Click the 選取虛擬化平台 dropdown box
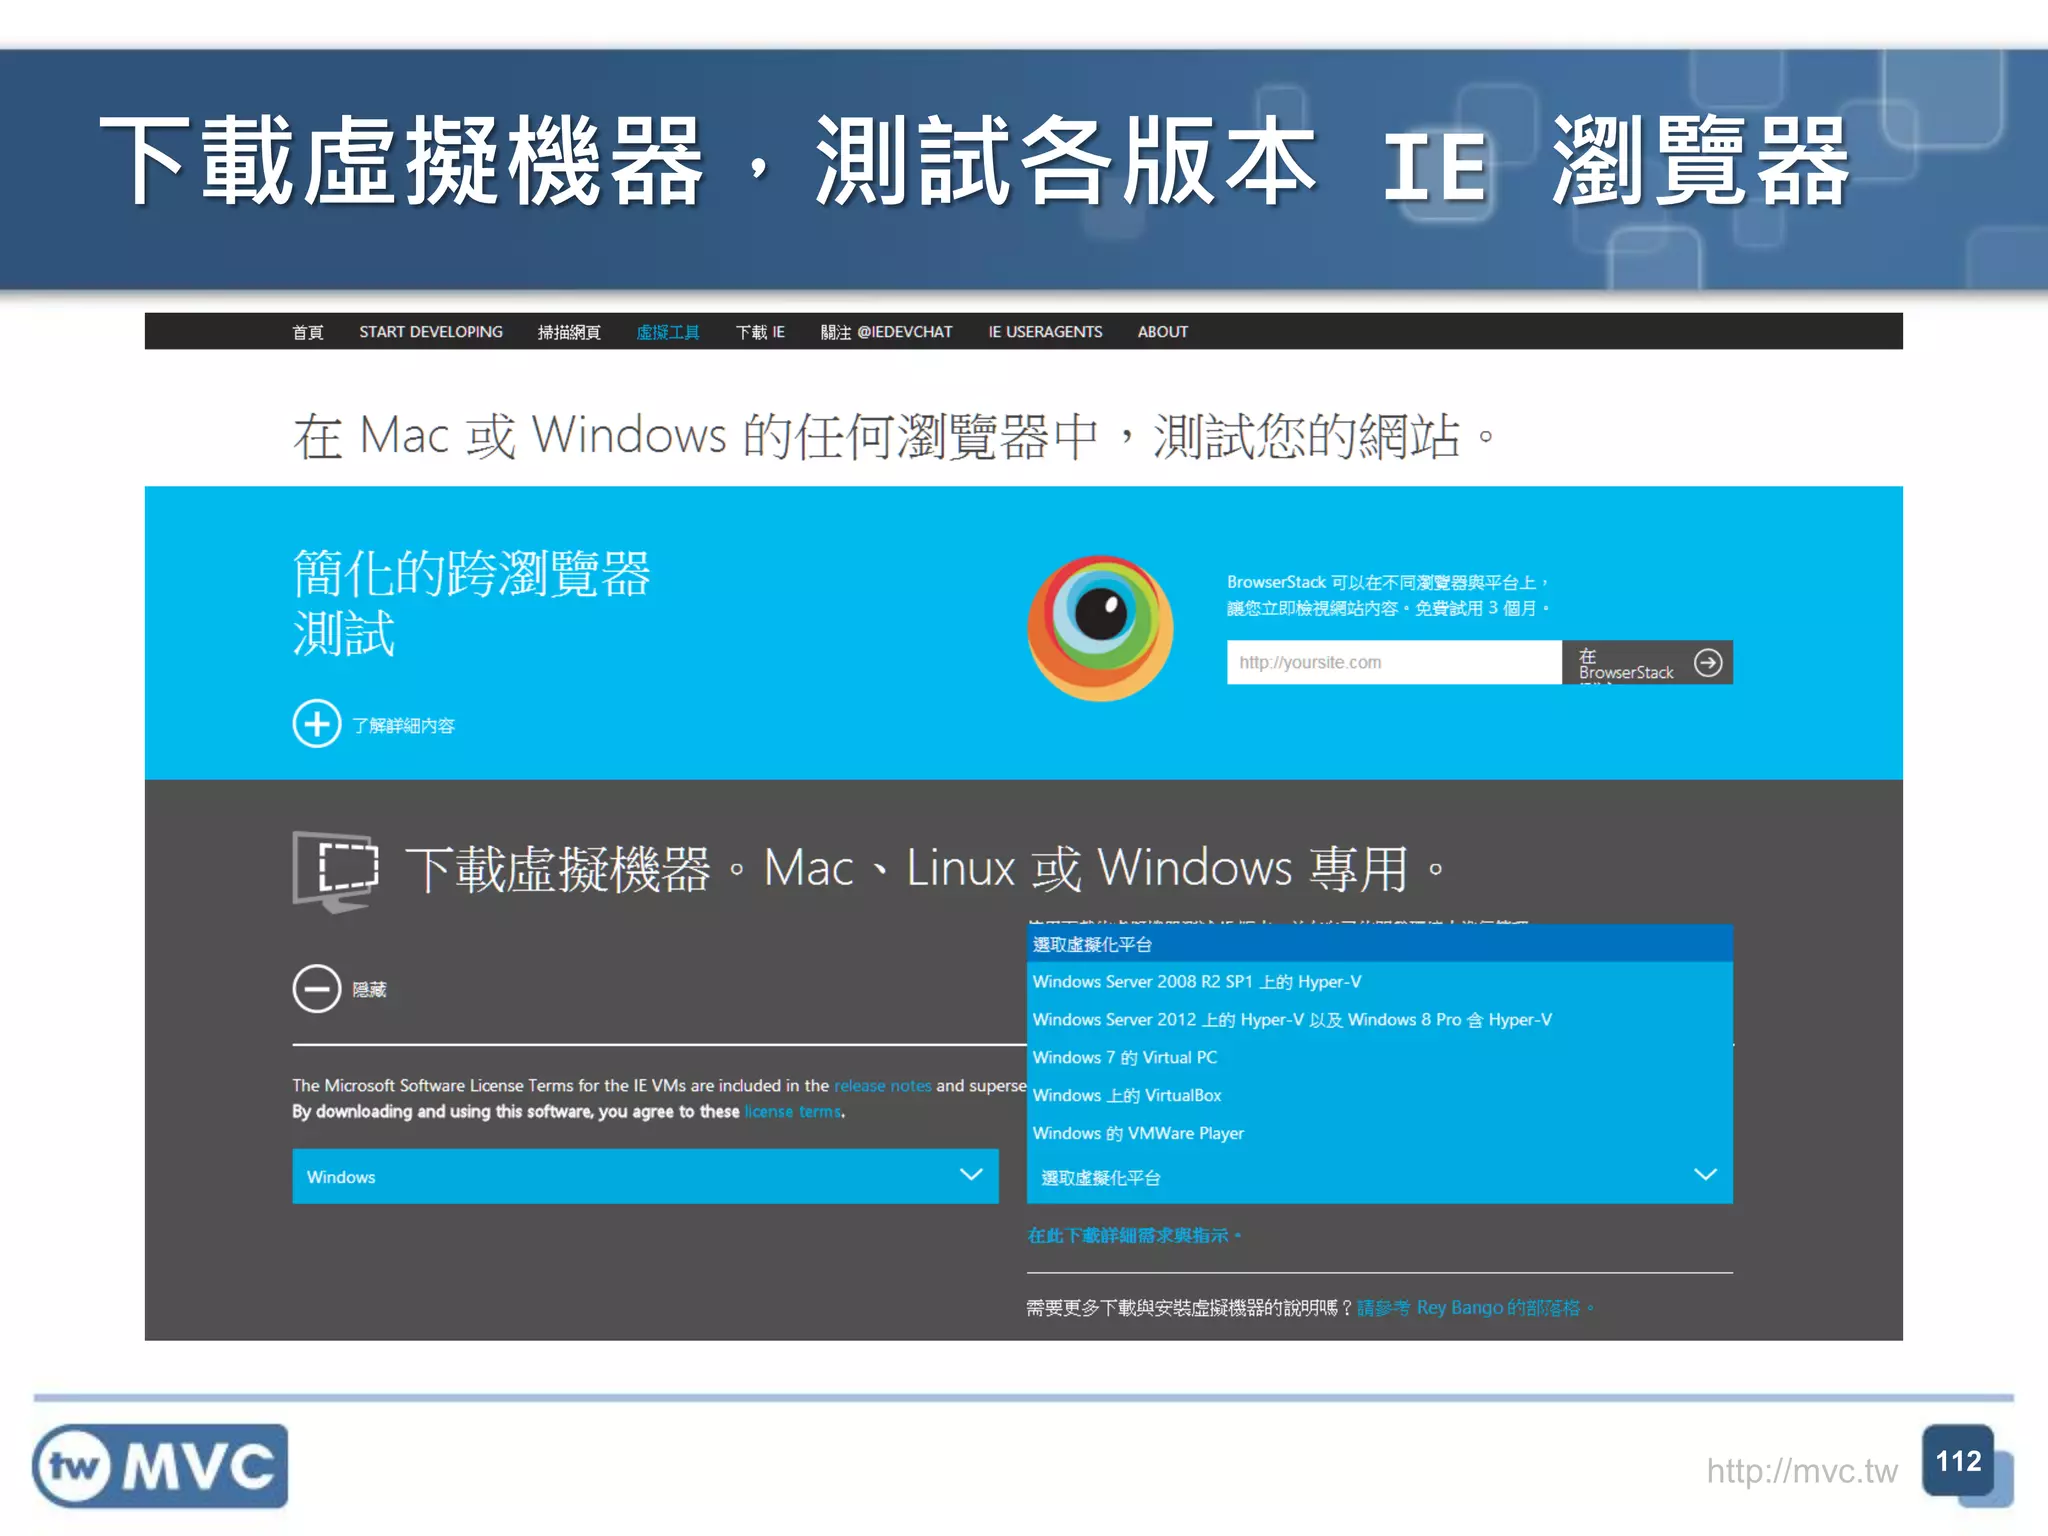The image size is (2048, 1536). tap(1379, 1178)
